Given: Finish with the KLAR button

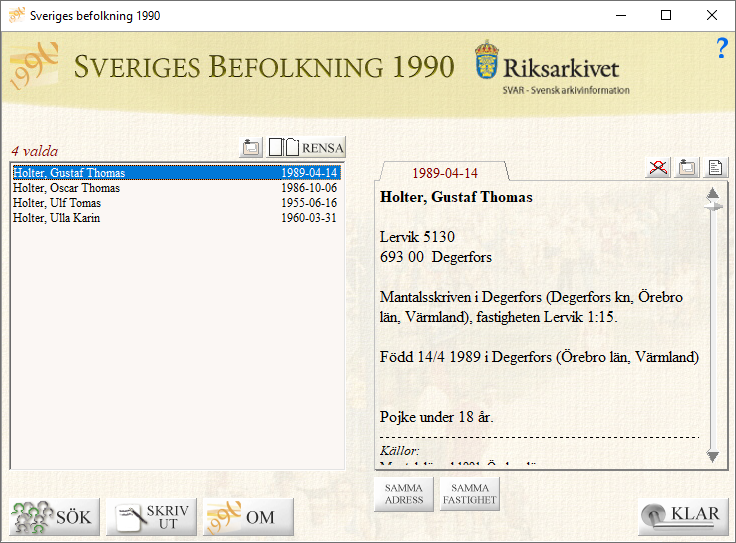Looking at the screenshot, I should (x=683, y=517).
